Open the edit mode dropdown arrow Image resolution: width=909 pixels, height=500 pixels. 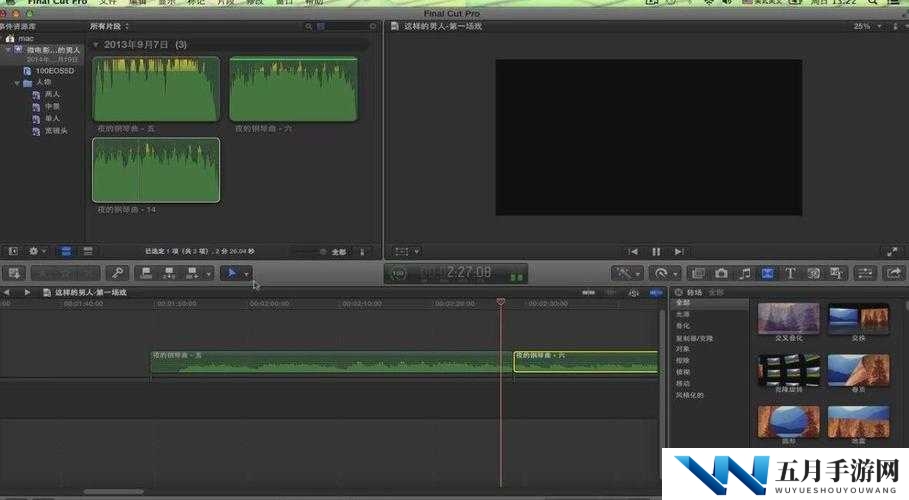click(x=208, y=273)
